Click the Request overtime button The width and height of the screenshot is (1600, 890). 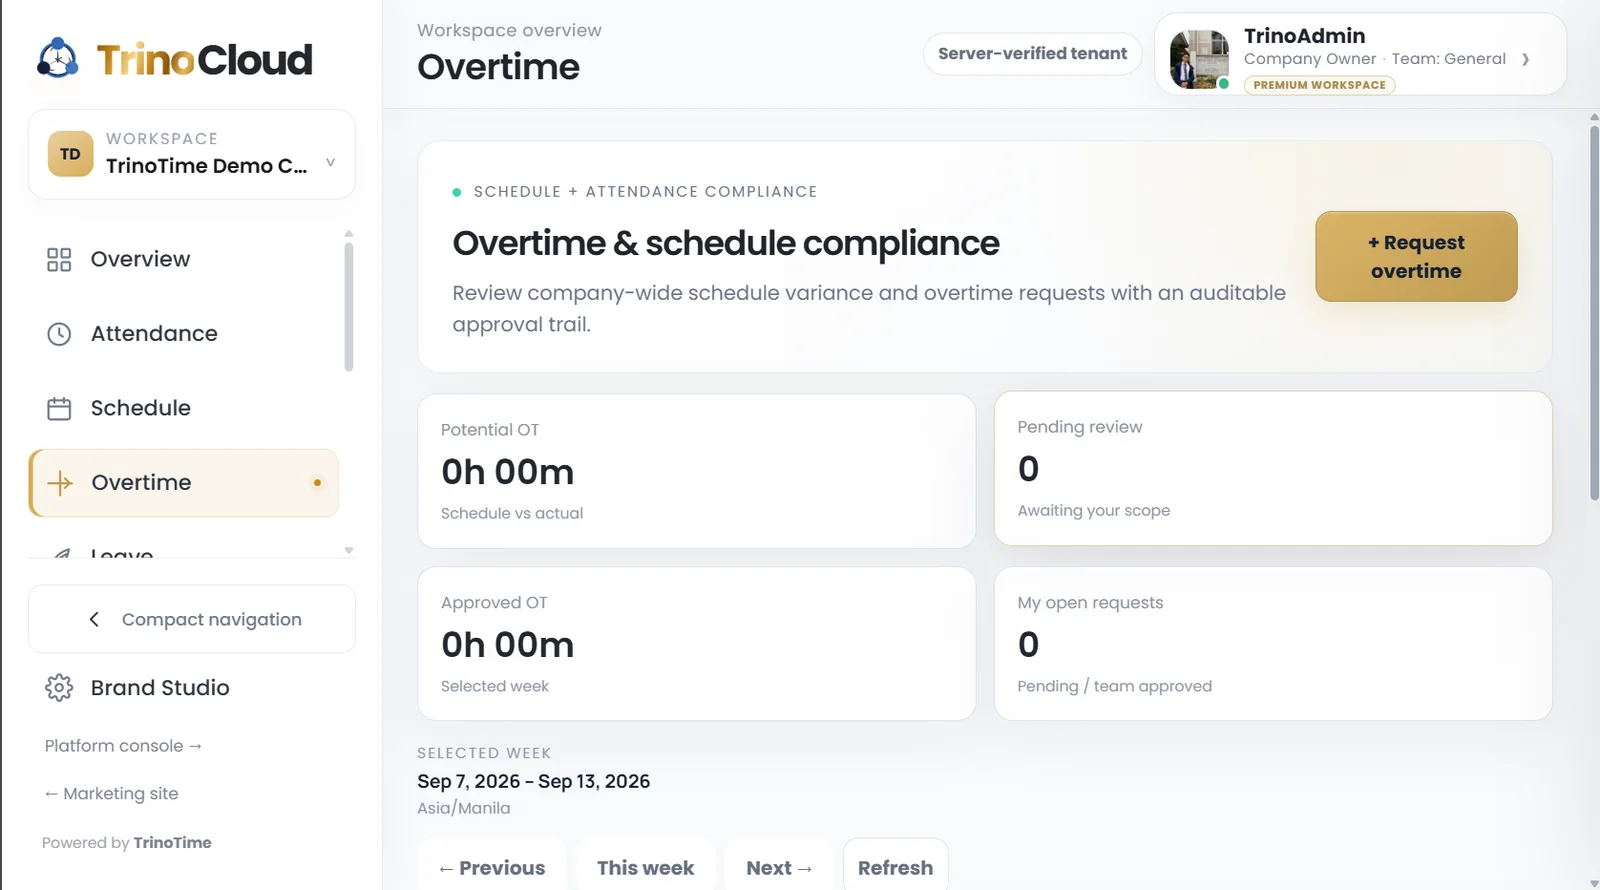pos(1416,256)
